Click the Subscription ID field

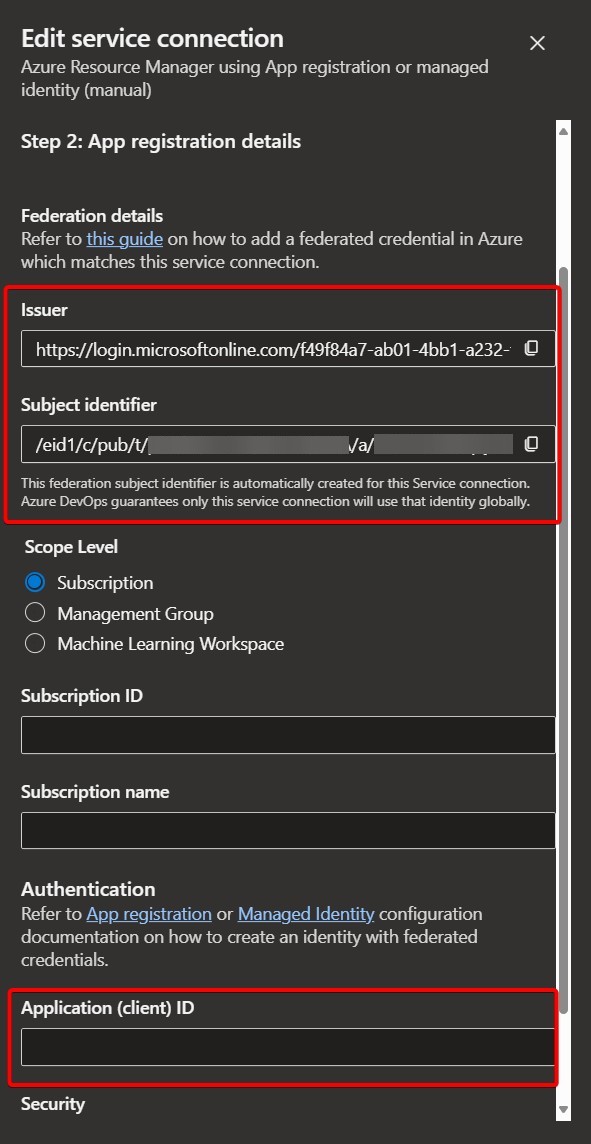click(x=288, y=735)
